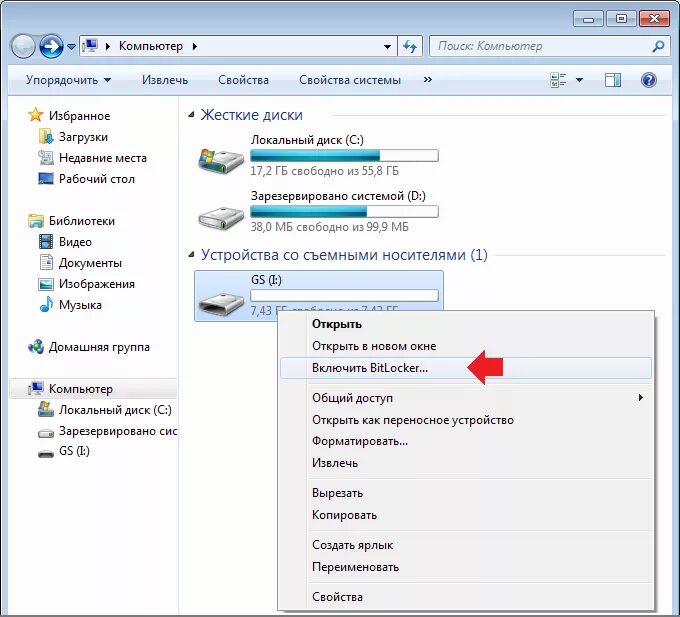Image resolution: width=680 pixels, height=617 pixels.
Task: Click the text 17,2 ГБ свободно из 55,8 ГБ
Action: point(324,171)
